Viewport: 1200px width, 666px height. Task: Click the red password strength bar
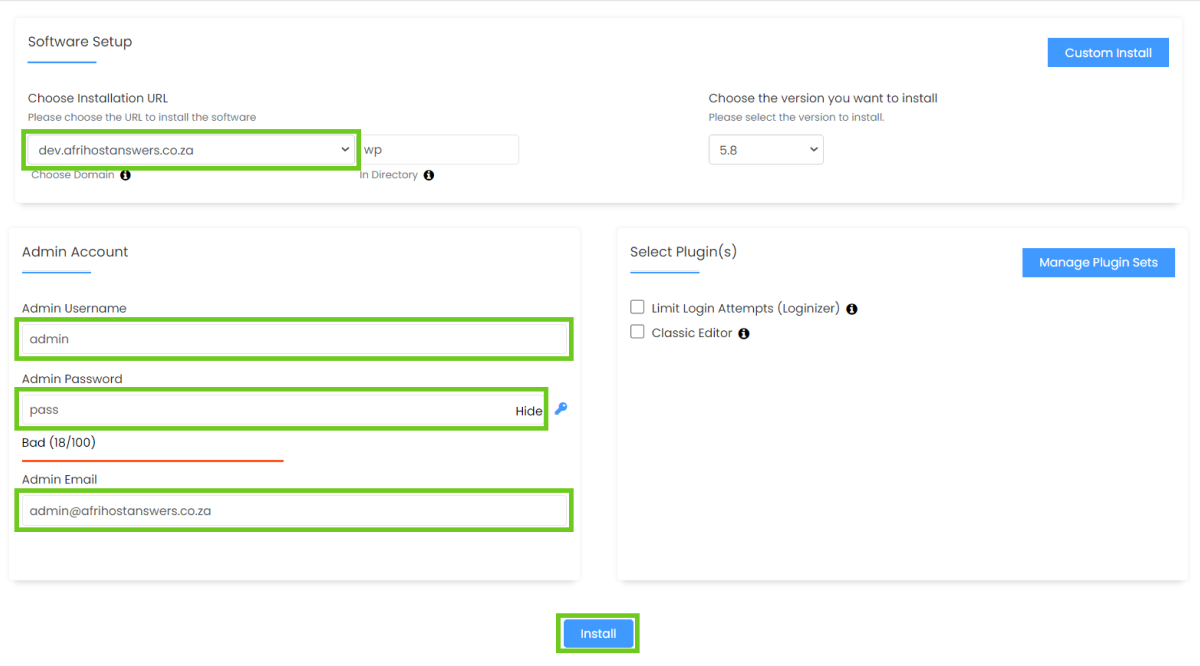(153, 461)
